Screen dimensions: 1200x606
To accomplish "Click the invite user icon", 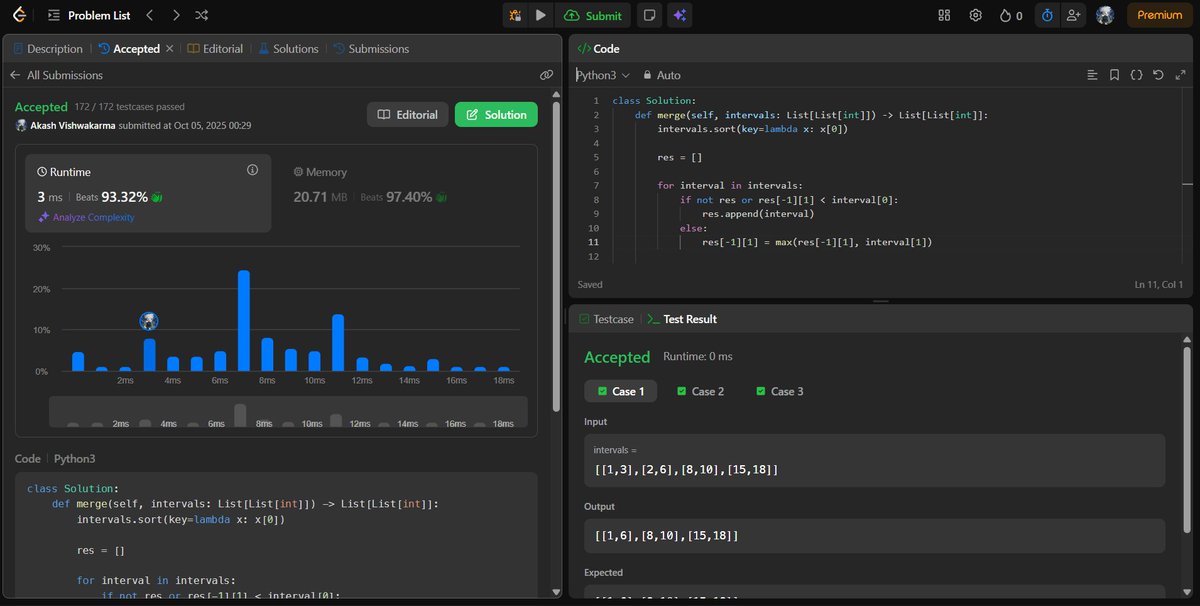I will pos(1074,15).
